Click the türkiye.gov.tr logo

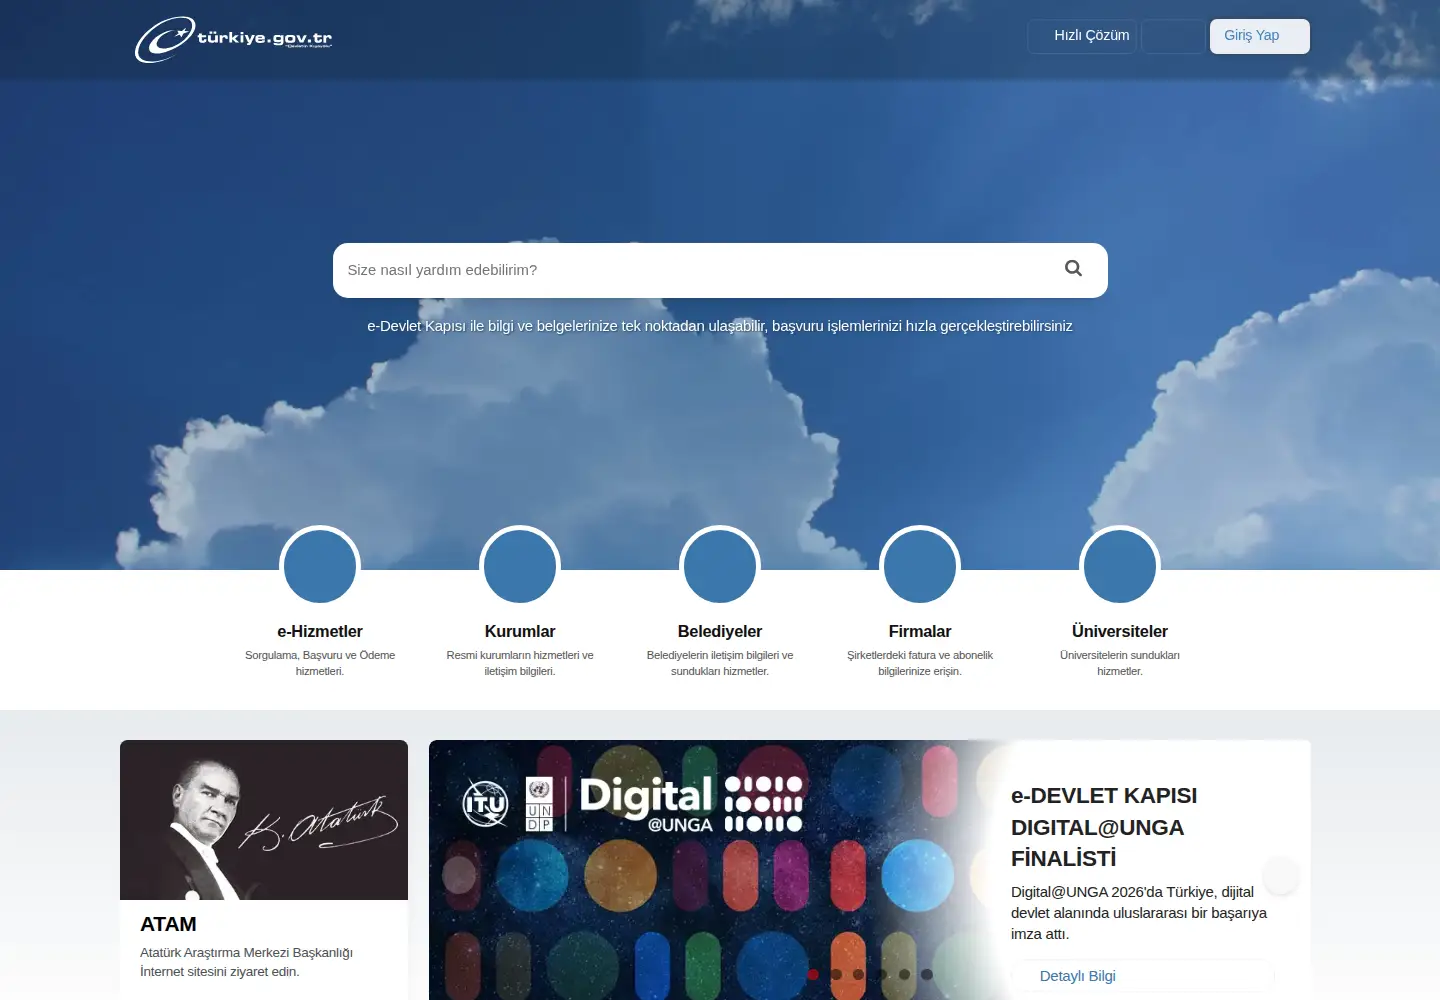234,39
